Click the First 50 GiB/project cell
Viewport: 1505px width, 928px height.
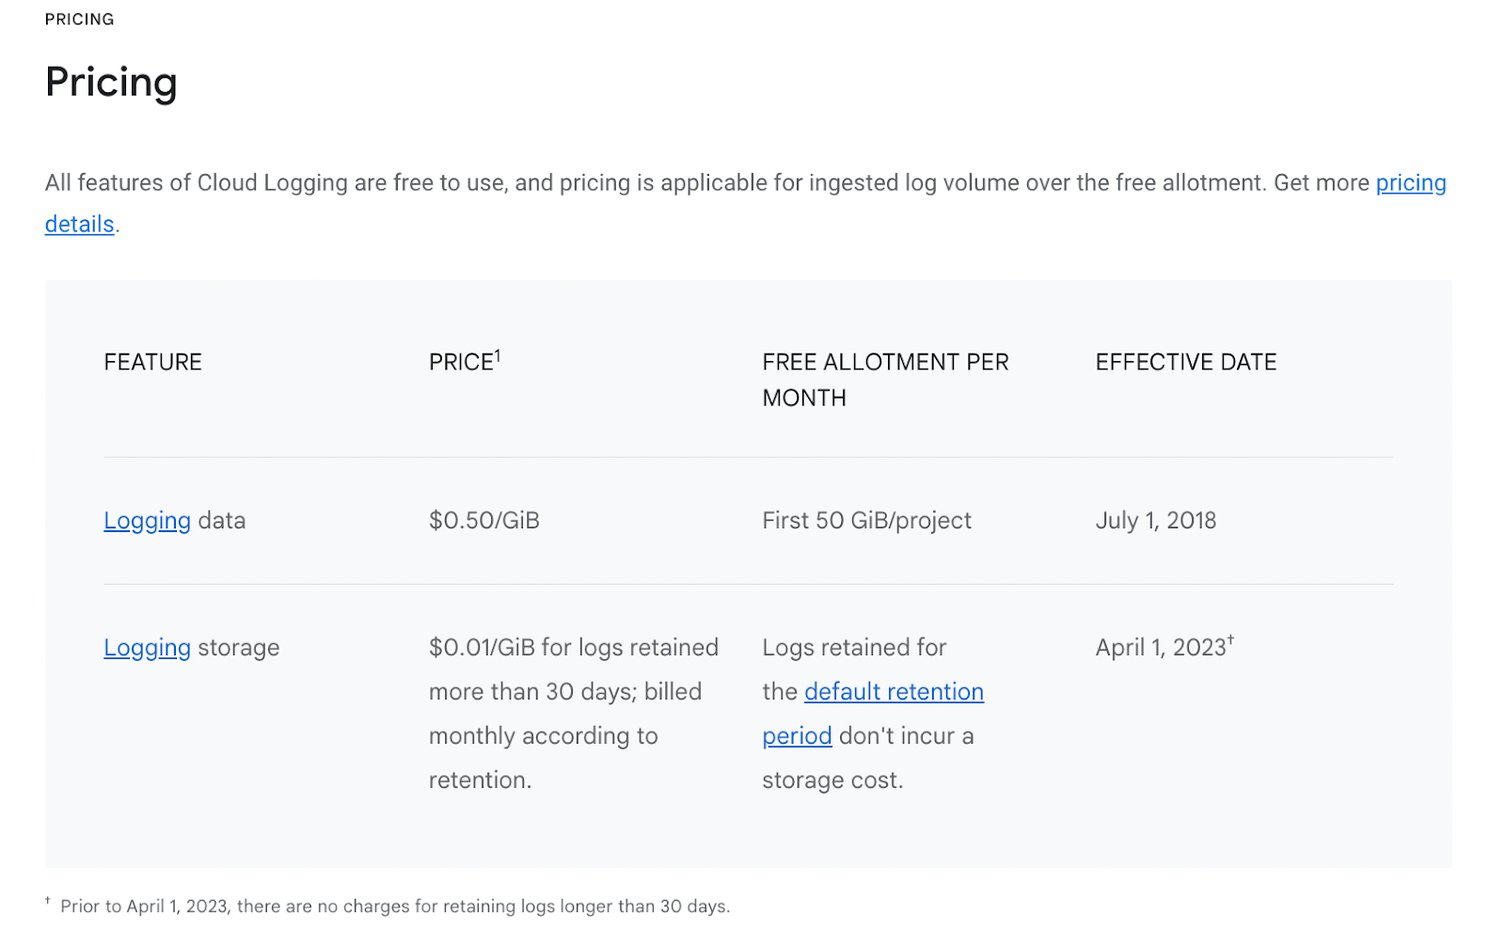click(x=866, y=520)
